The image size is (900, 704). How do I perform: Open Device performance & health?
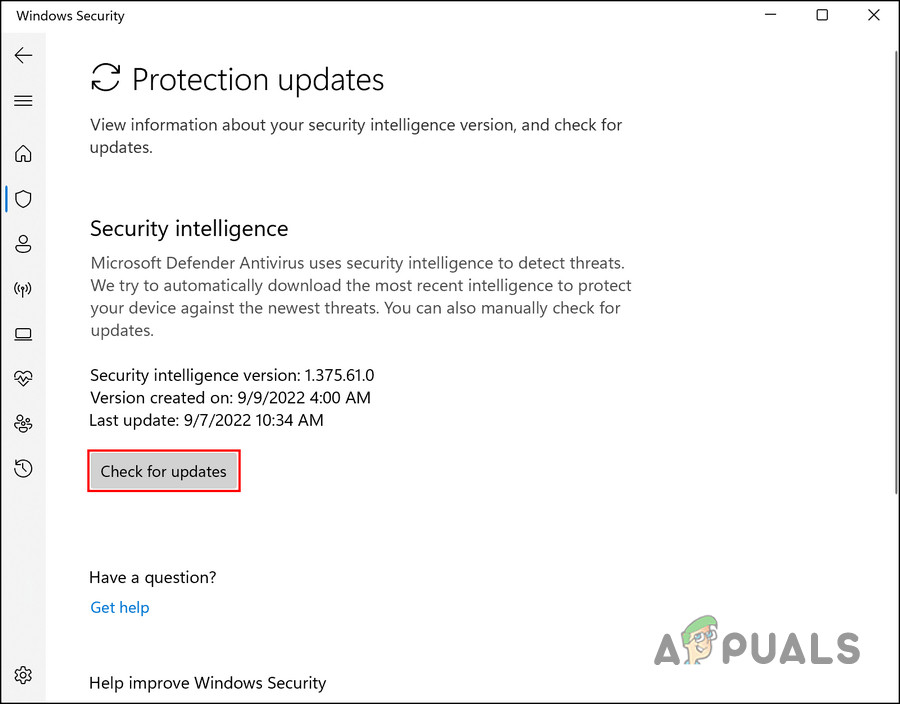coord(23,378)
